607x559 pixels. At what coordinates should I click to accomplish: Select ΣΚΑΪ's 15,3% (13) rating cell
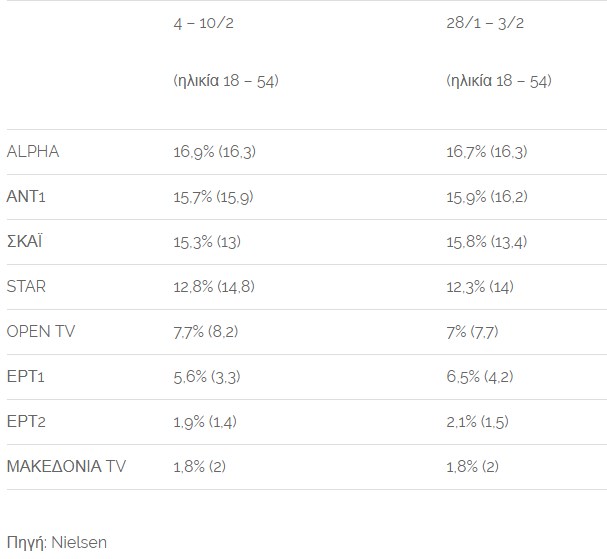point(207,242)
